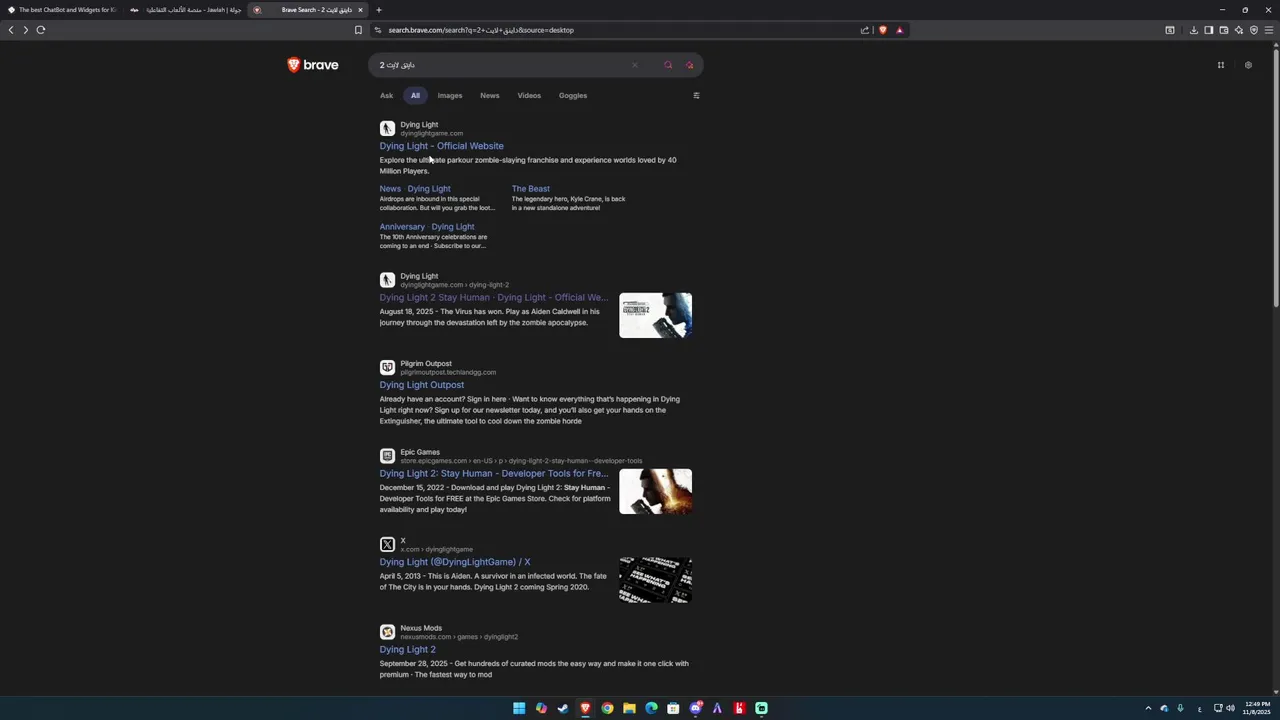
Task: Open the volume control in system tray
Action: [1230, 708]
